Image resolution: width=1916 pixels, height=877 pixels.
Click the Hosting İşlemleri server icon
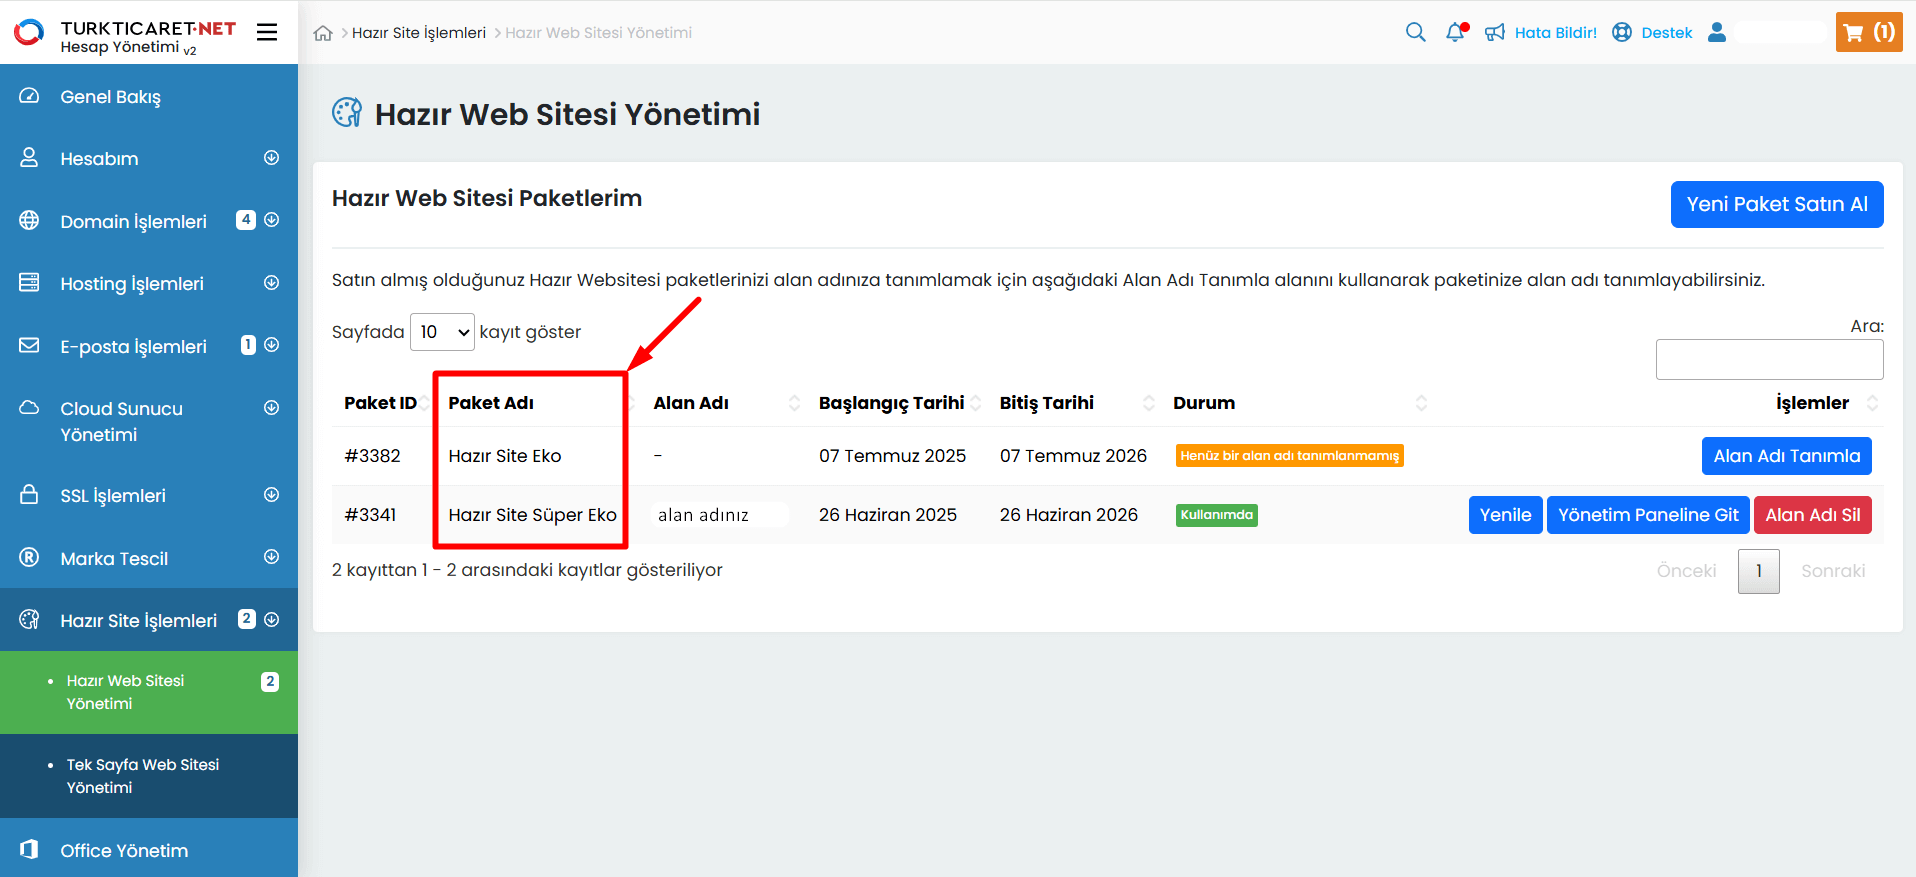coord(29,283)
